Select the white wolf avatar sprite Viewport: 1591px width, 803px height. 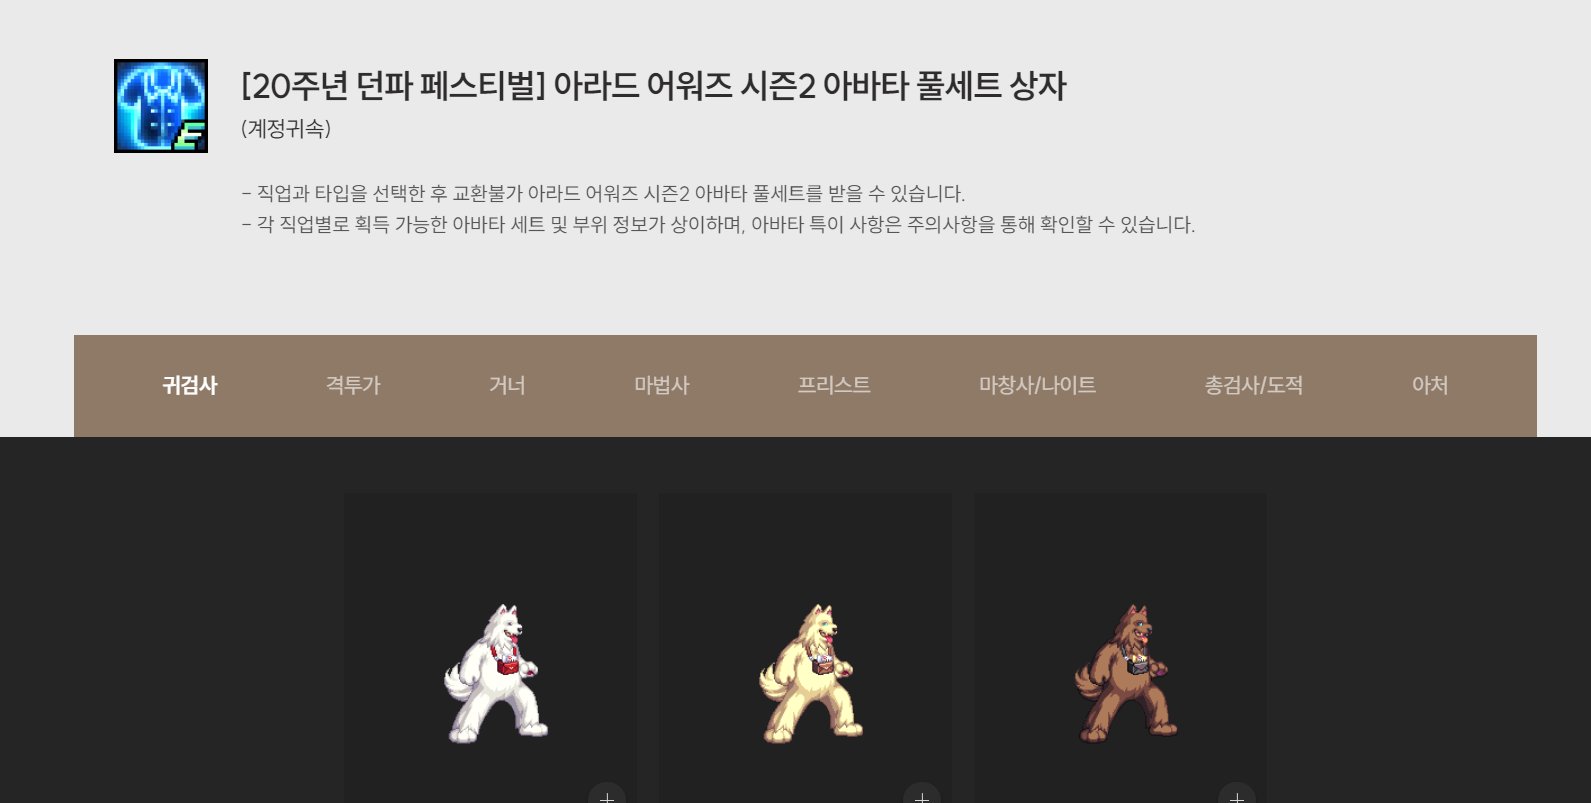[496, 673]
